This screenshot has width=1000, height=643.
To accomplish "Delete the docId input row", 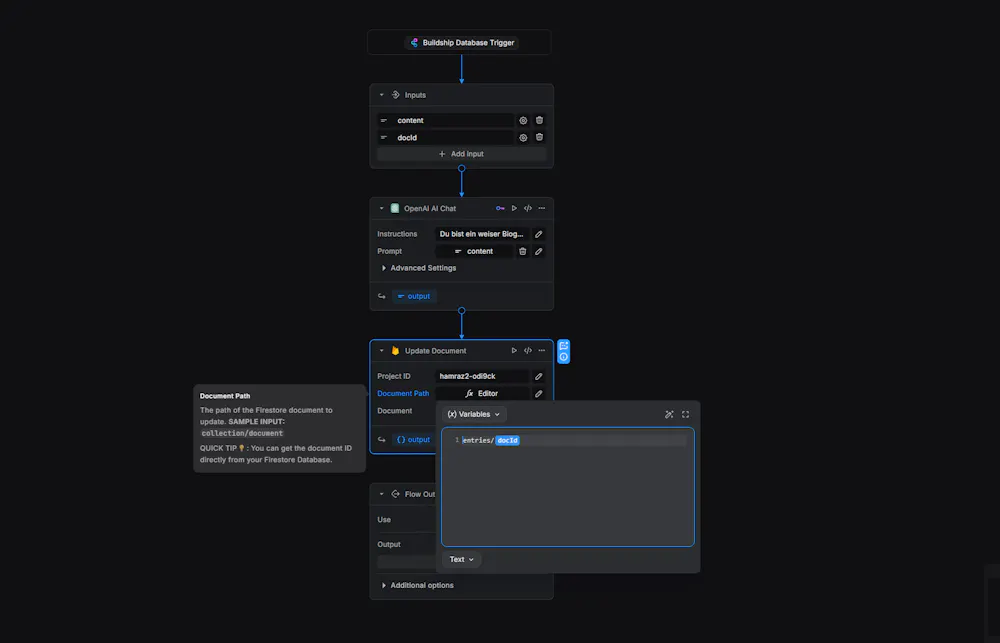I will [540, 137].
